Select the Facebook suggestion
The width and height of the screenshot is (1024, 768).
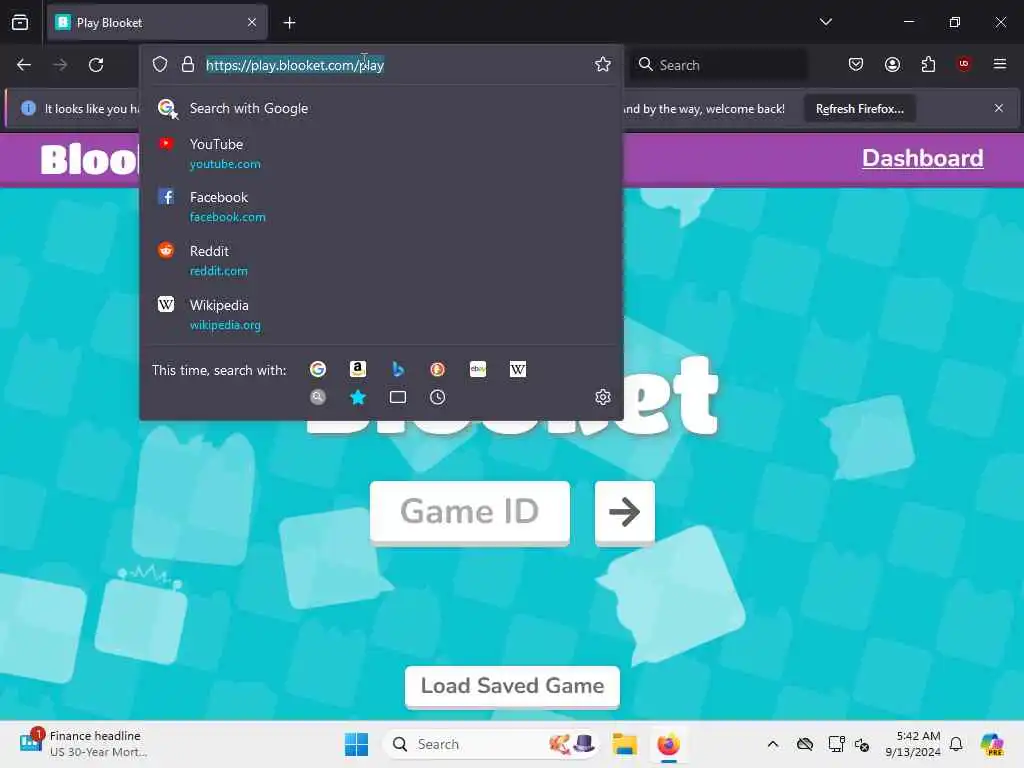381,206
